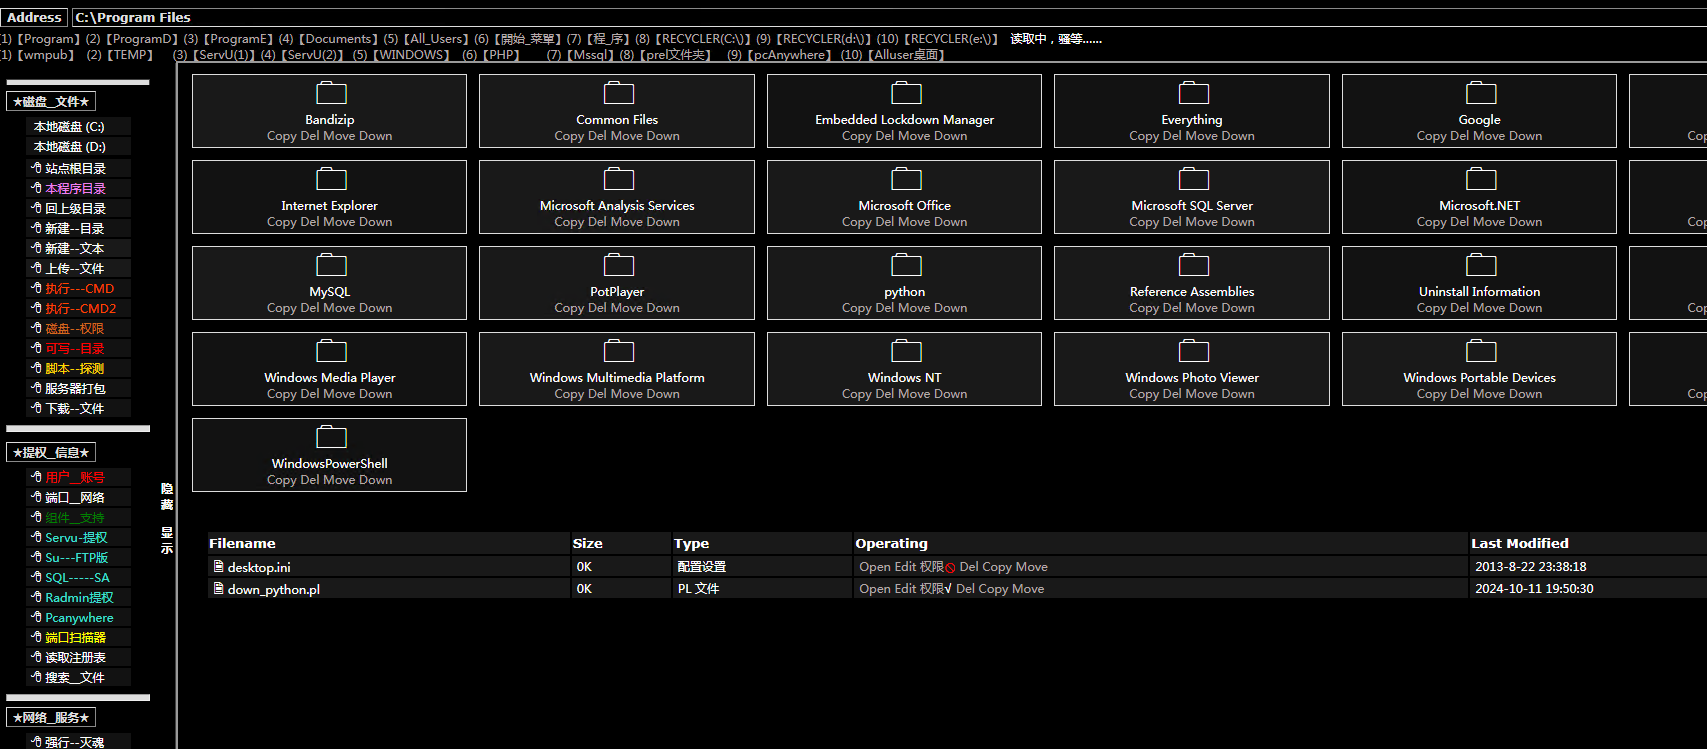Open the Uninstall Information folder icon
The image size is (1707, 749).
pos(1481,266)
